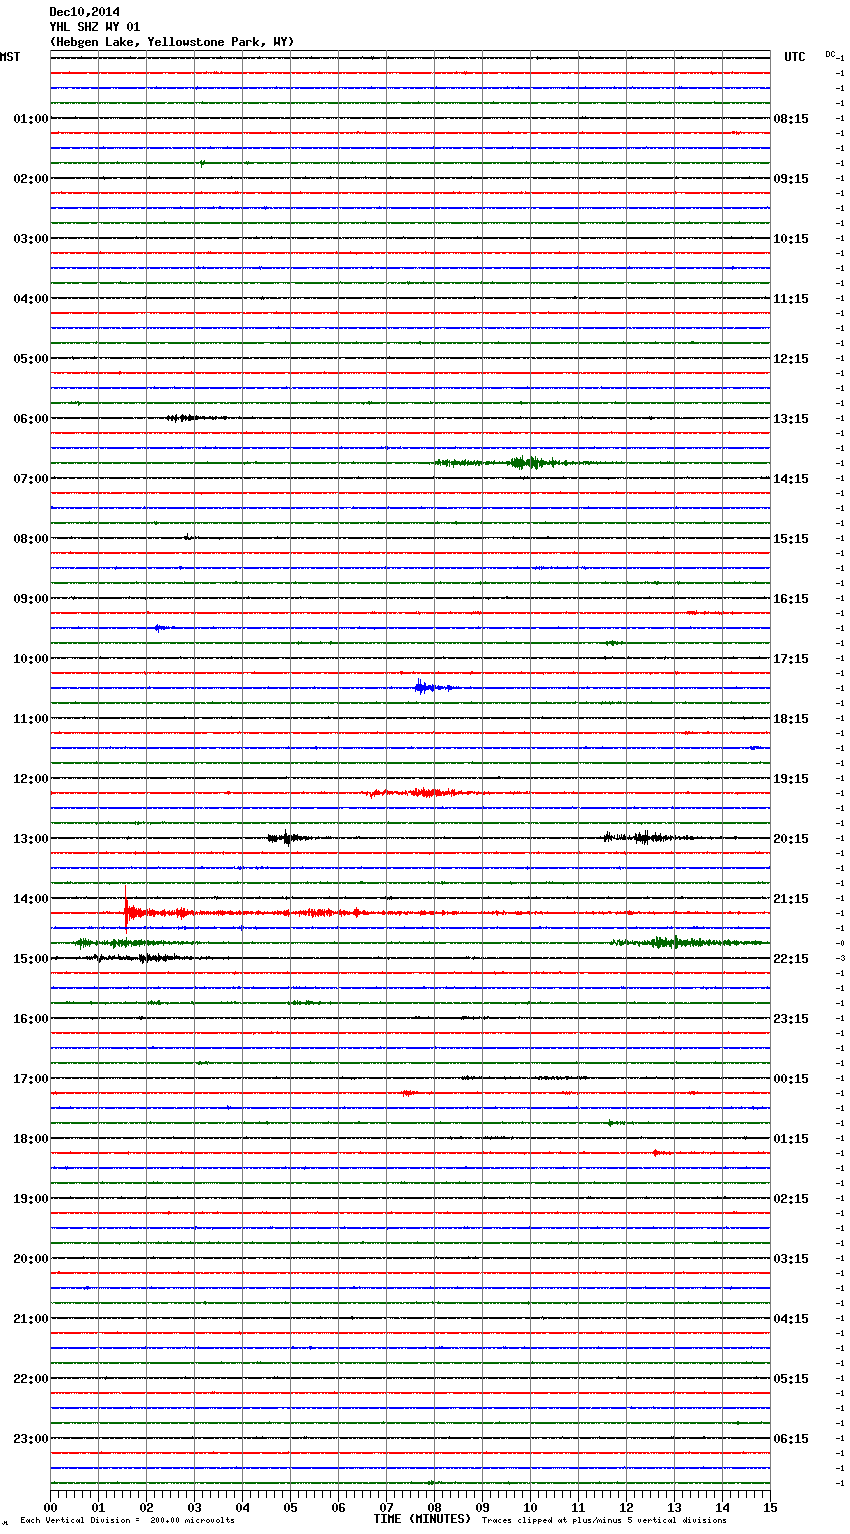Select the 16:00 MST time label
Screen dimensions: 850x1534
tap(31, 1019)
